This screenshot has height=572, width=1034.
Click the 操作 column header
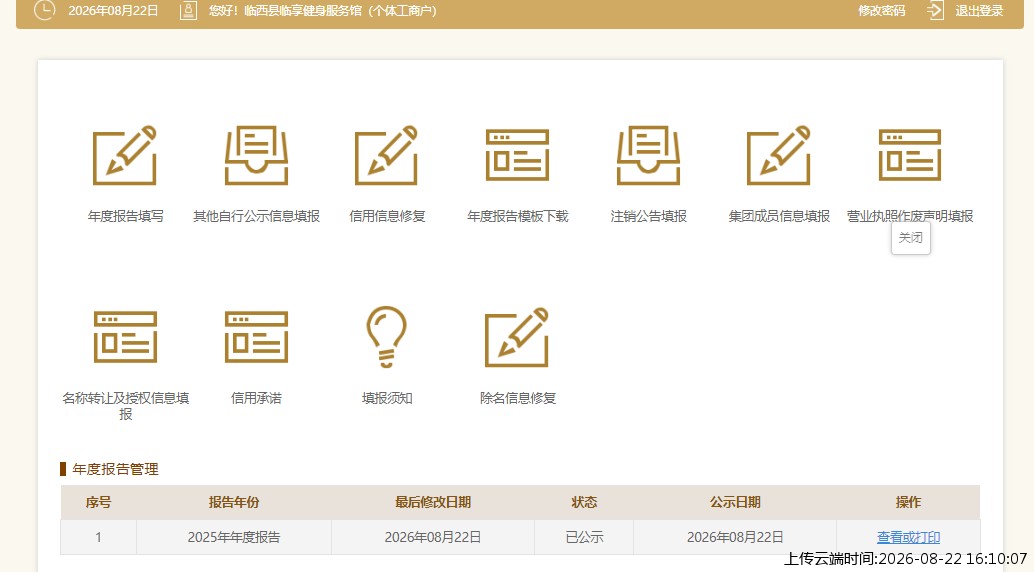pyautogui.click(x=908, y=502)
